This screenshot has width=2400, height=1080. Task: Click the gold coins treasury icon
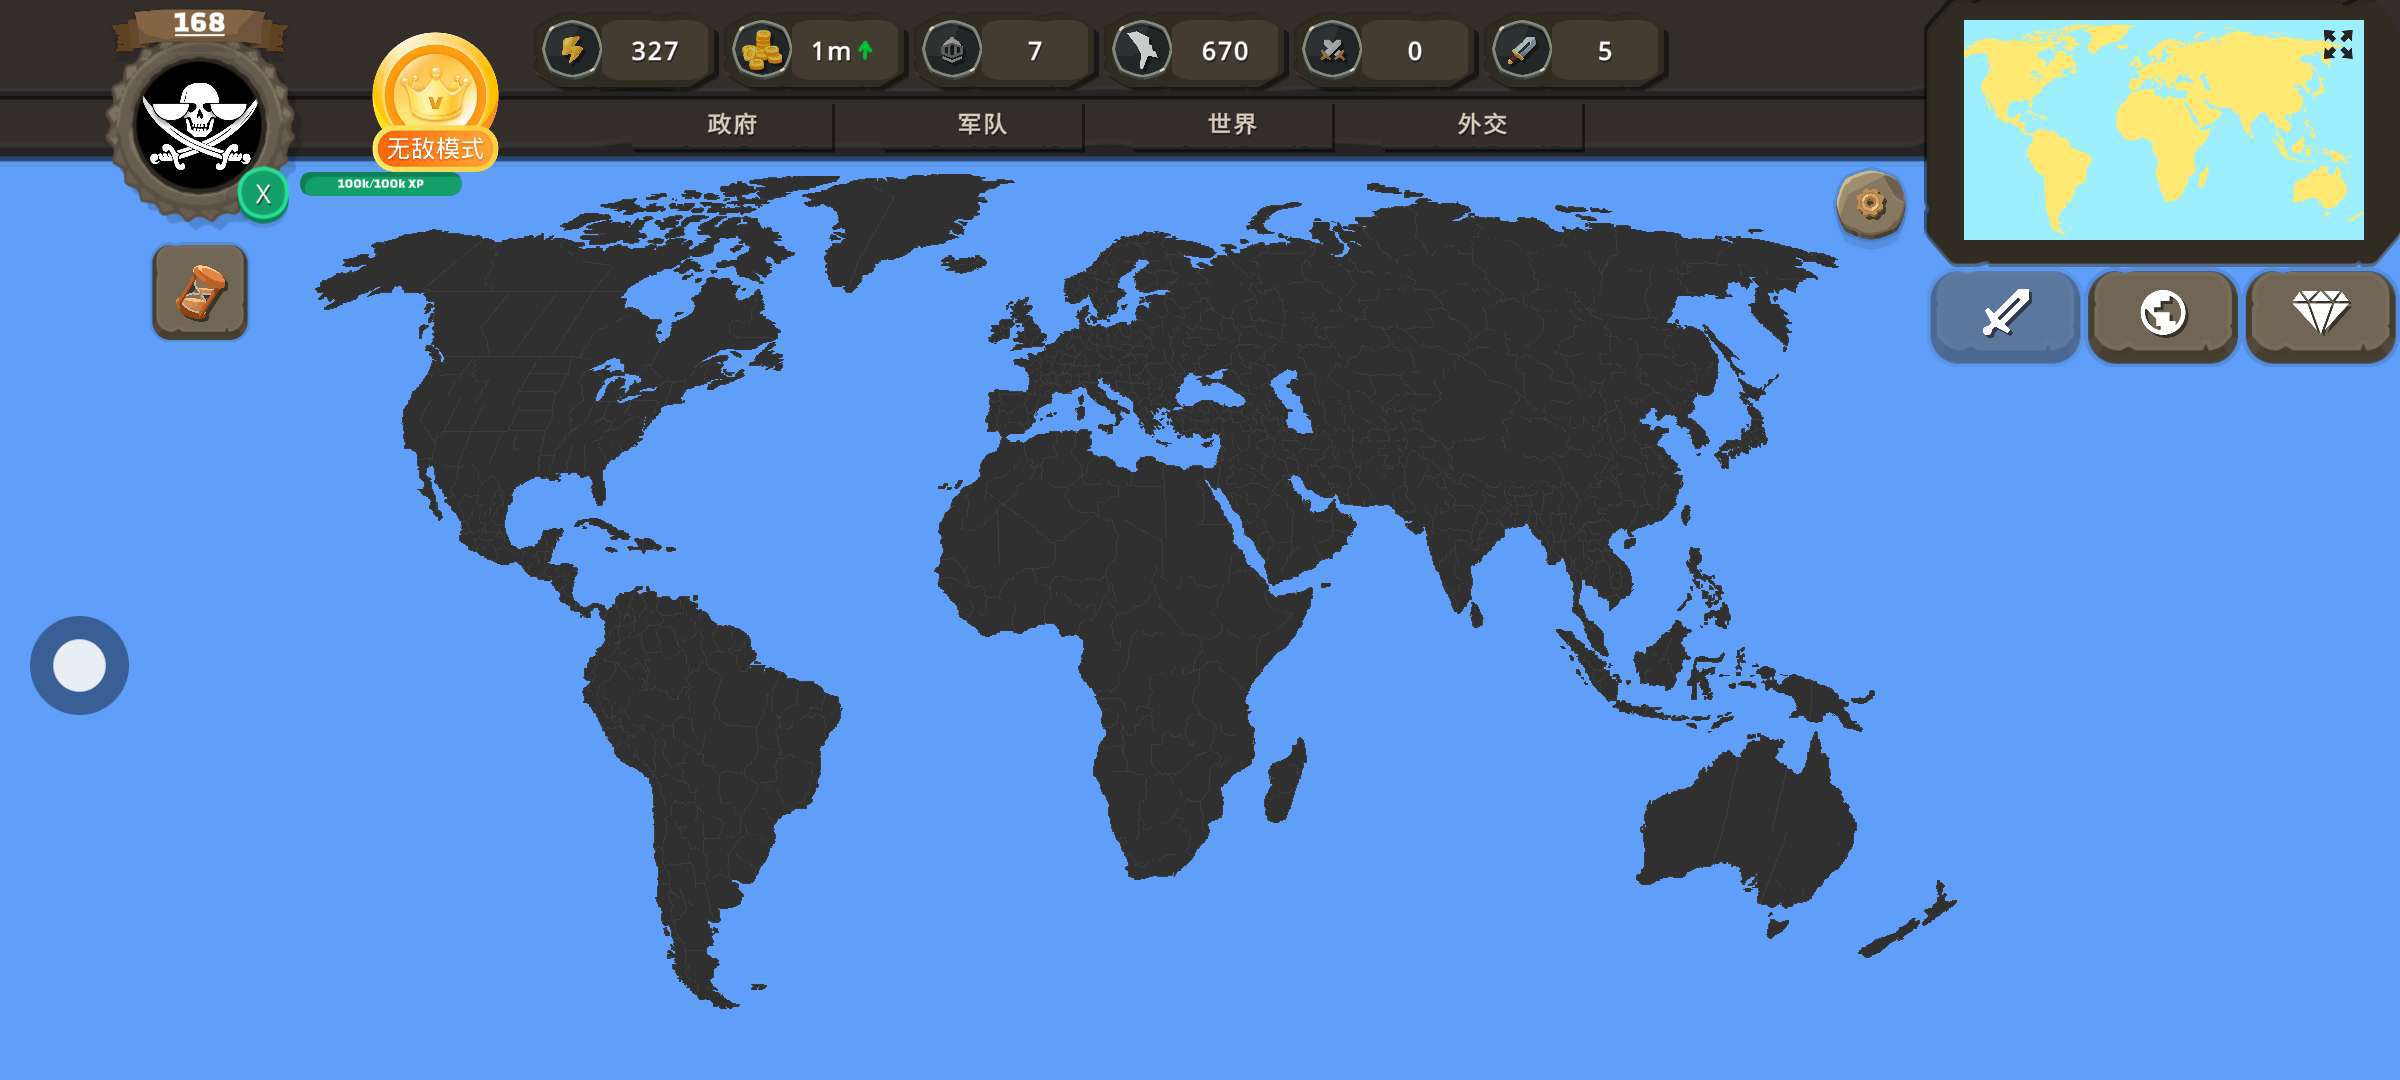(x=762, y=50)
